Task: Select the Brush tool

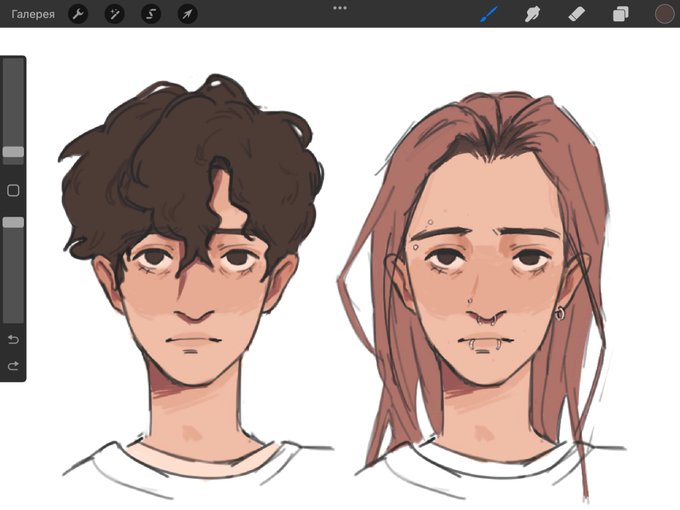Action: click(x=489, y=14)
